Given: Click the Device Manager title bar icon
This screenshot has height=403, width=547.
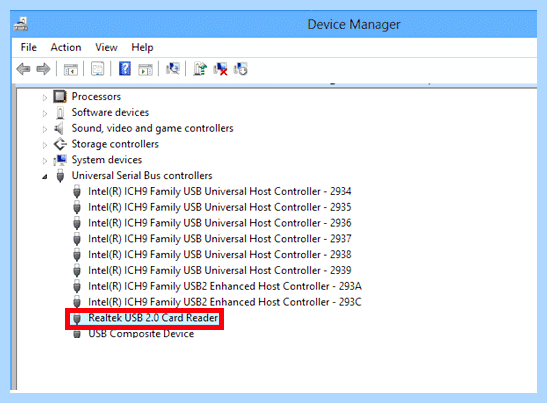Looking at the screenshot, I should coord(21,24).
